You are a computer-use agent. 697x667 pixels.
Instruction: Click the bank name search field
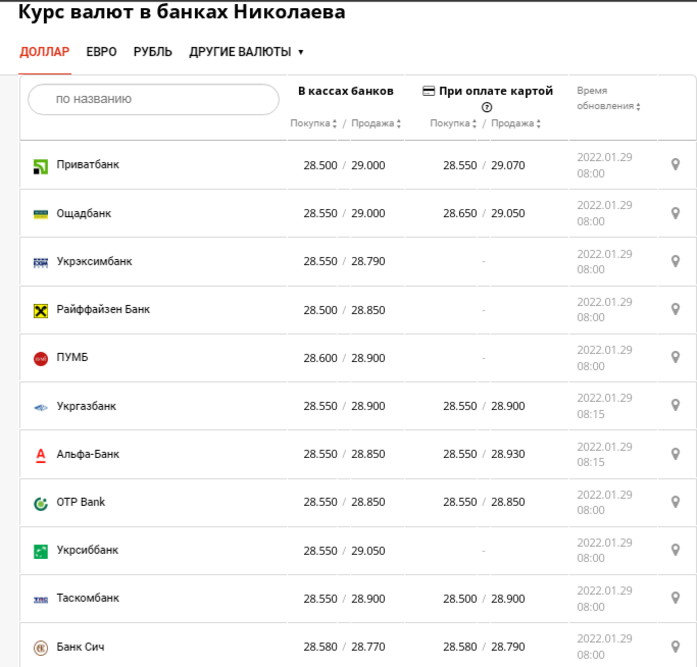tap(153, 99)
